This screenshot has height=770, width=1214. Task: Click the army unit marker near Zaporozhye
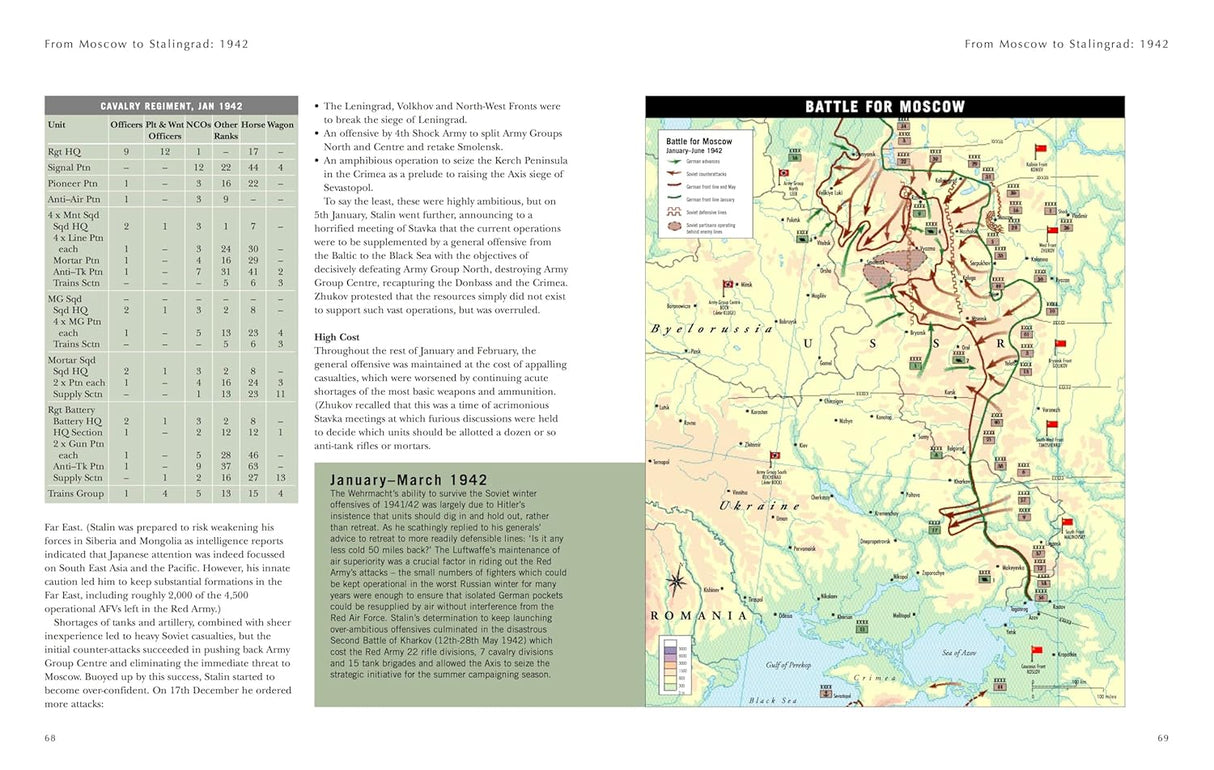984,578
